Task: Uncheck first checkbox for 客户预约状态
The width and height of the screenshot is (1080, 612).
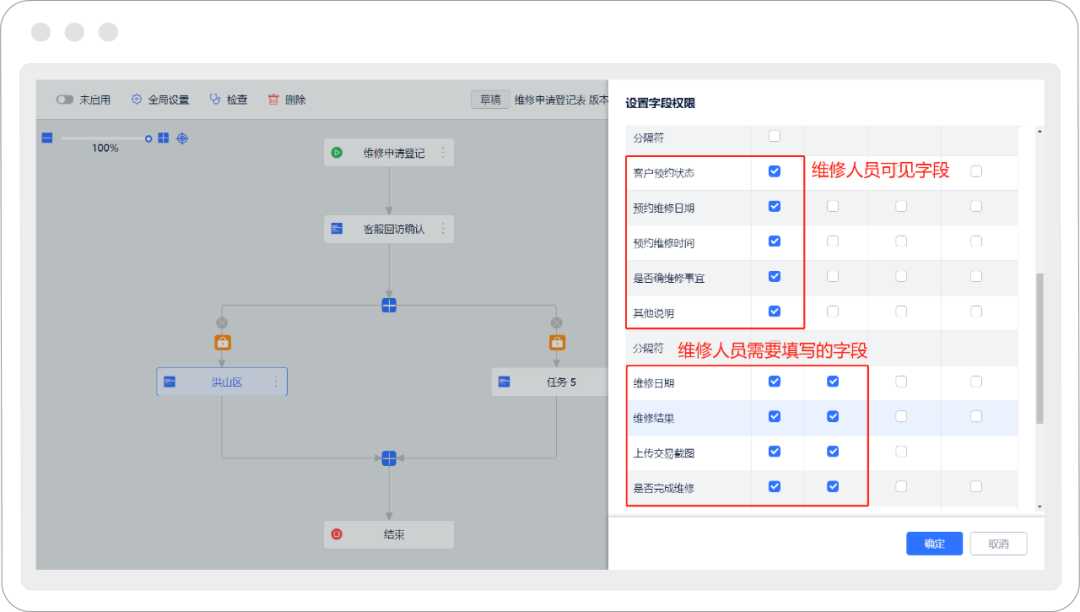Action: click(x=774, y=171)
